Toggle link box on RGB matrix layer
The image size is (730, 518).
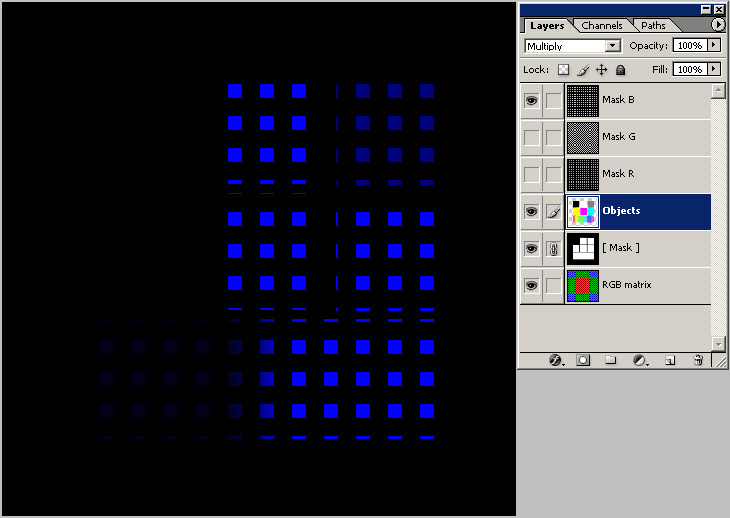554,285
